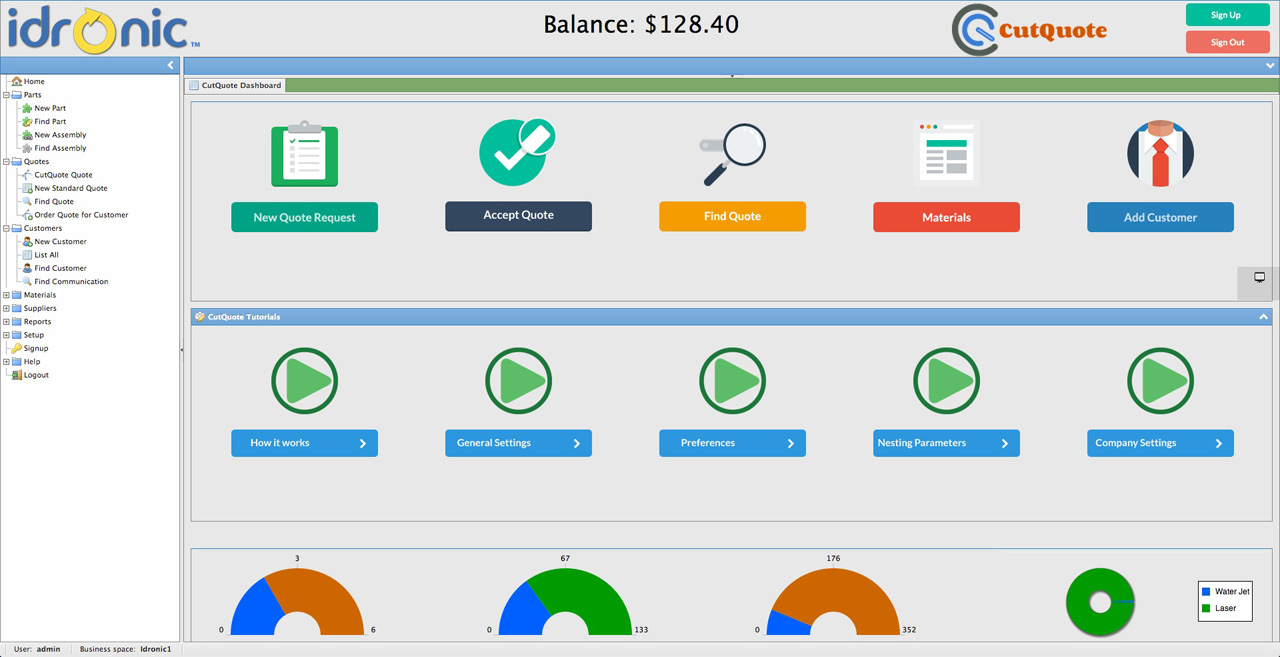Click the Sign Up button

(x=1227, y=15)
